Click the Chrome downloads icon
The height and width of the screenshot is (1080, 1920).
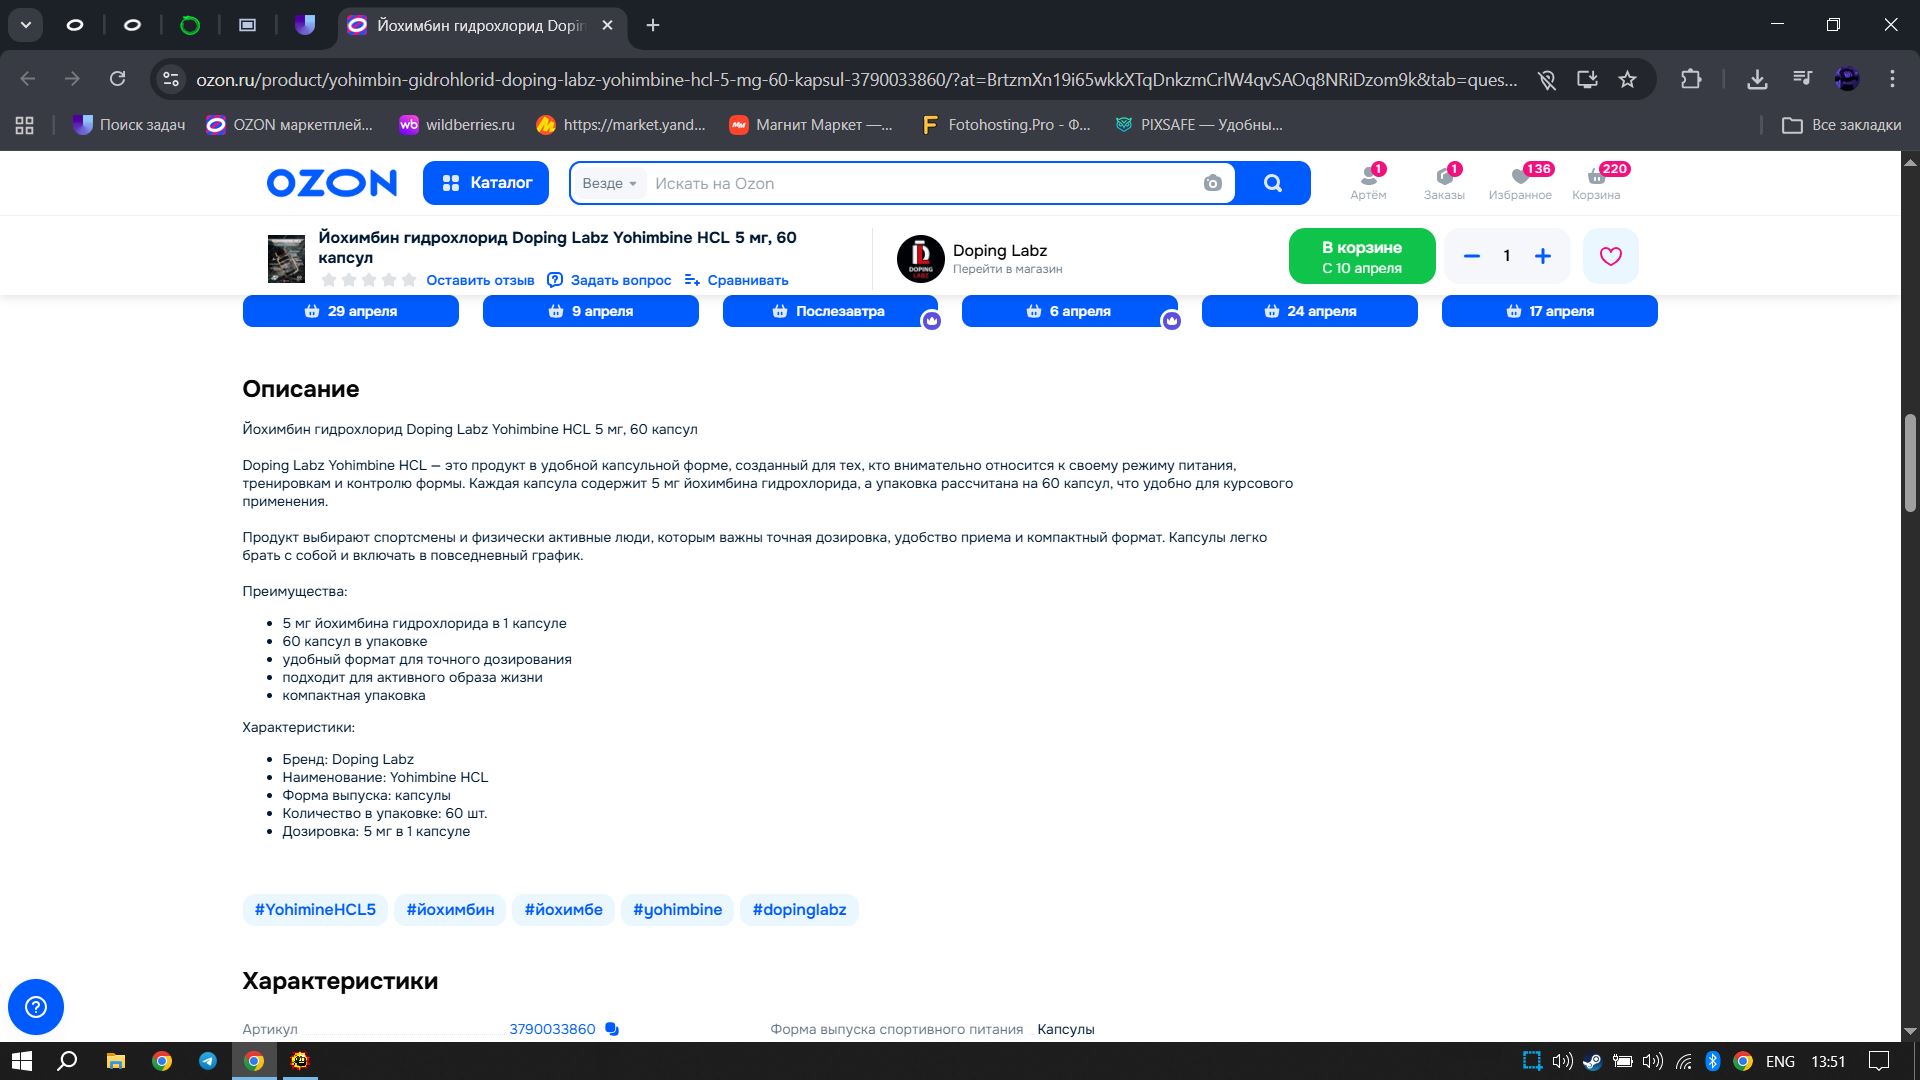click(1757, 79)
